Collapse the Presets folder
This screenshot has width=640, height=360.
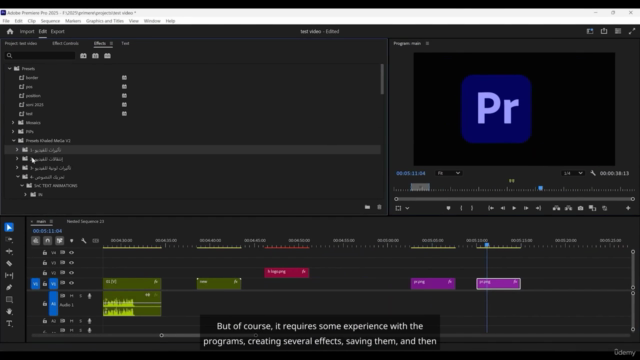(x=9, y=69)
